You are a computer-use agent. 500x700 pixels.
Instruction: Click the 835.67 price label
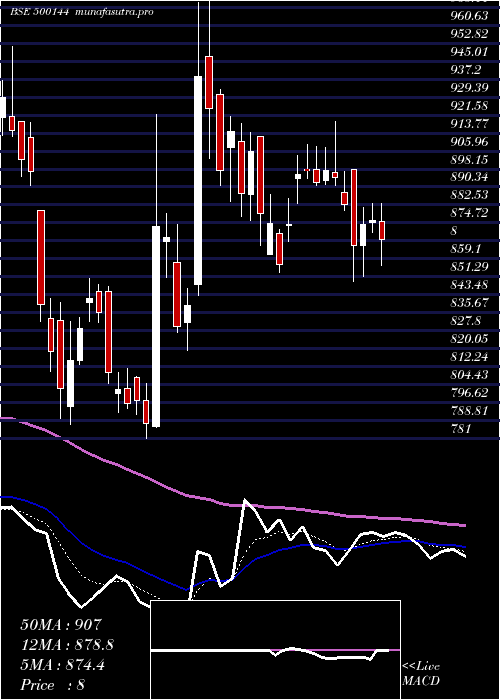pyautogui.click(x=469, y=302)
